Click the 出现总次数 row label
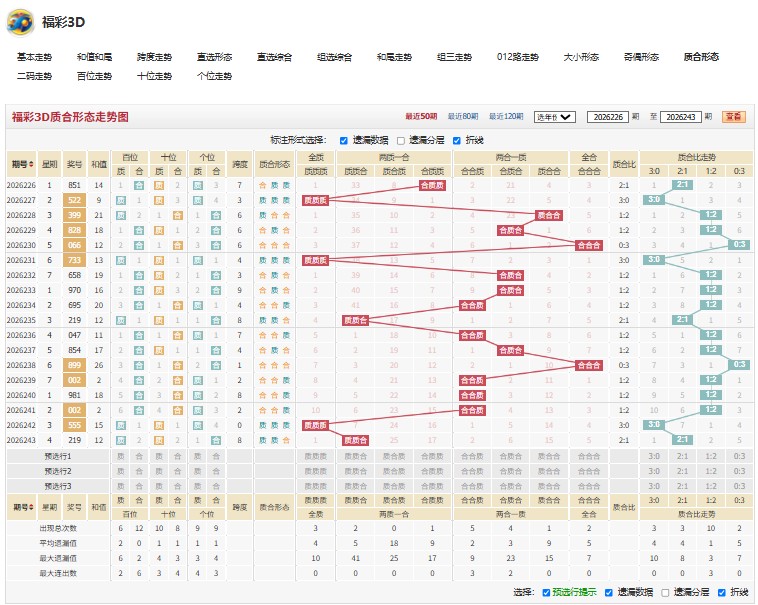Viewport: 758px width, 605px height. tap(58, 528)
